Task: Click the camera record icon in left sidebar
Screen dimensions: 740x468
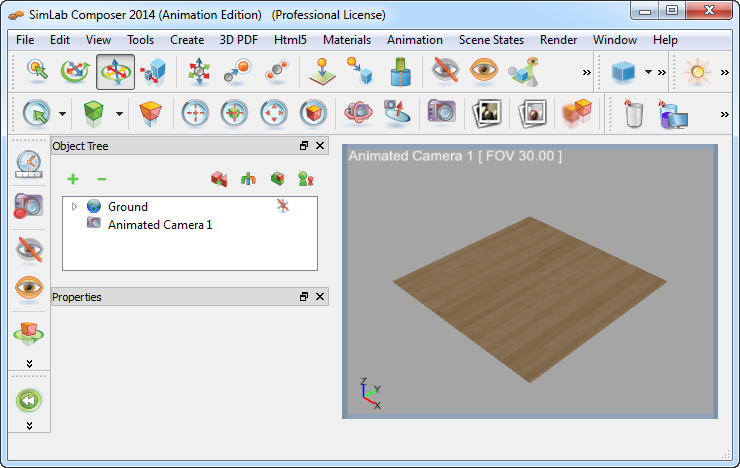Action: 28,206
